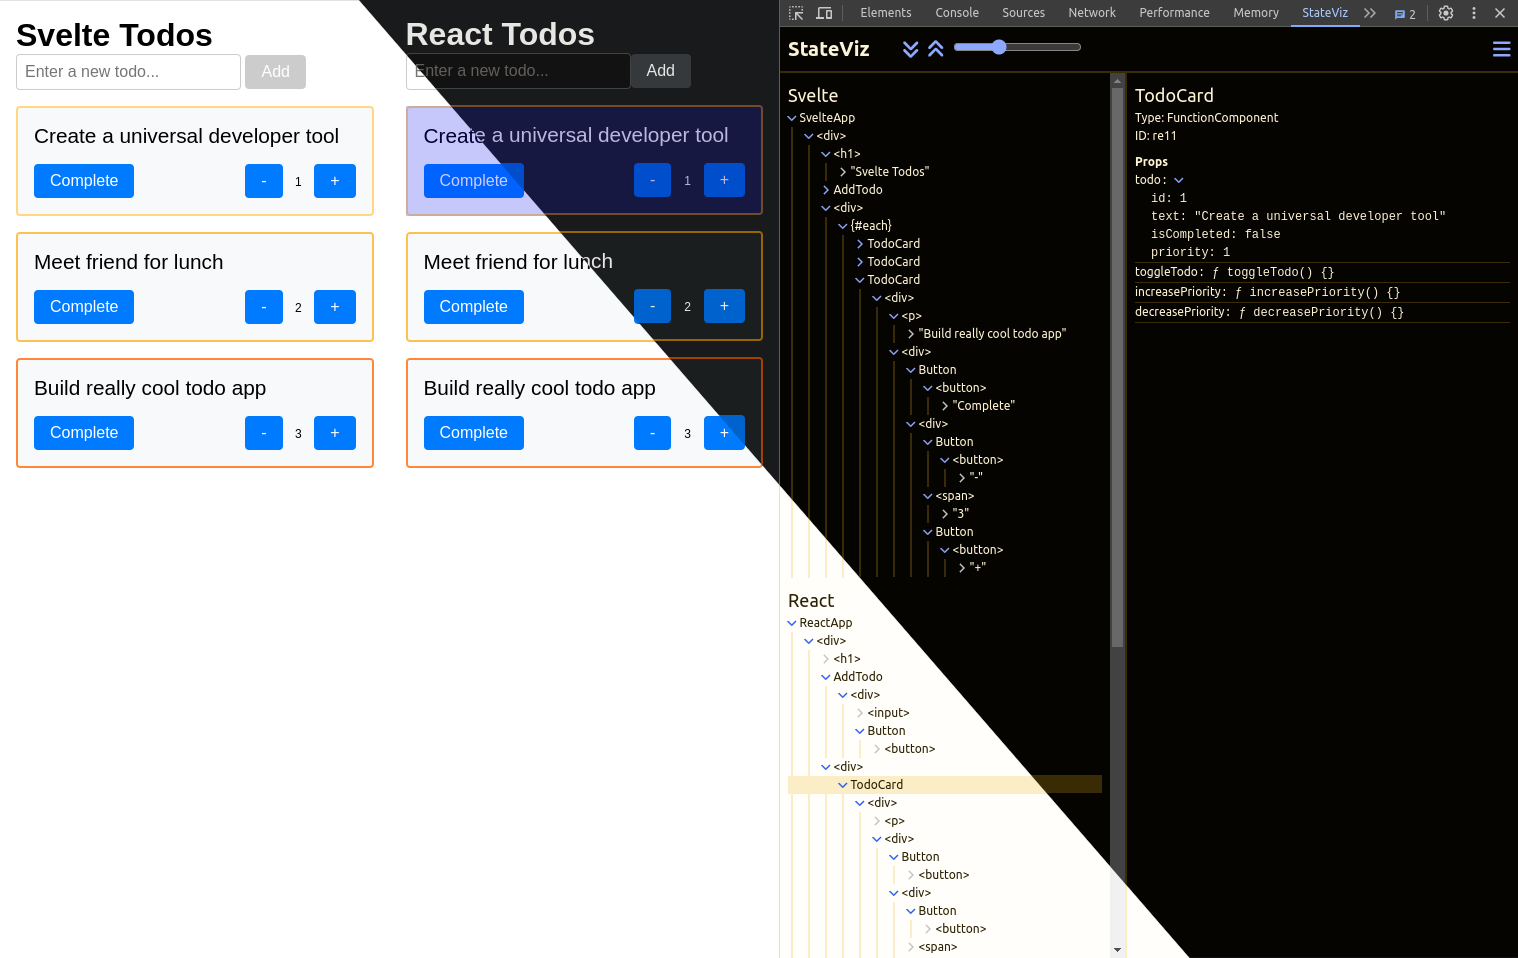The image size is (1518, 958).
Task: Collapse the Svelte <h1> node
Action: 826,154
